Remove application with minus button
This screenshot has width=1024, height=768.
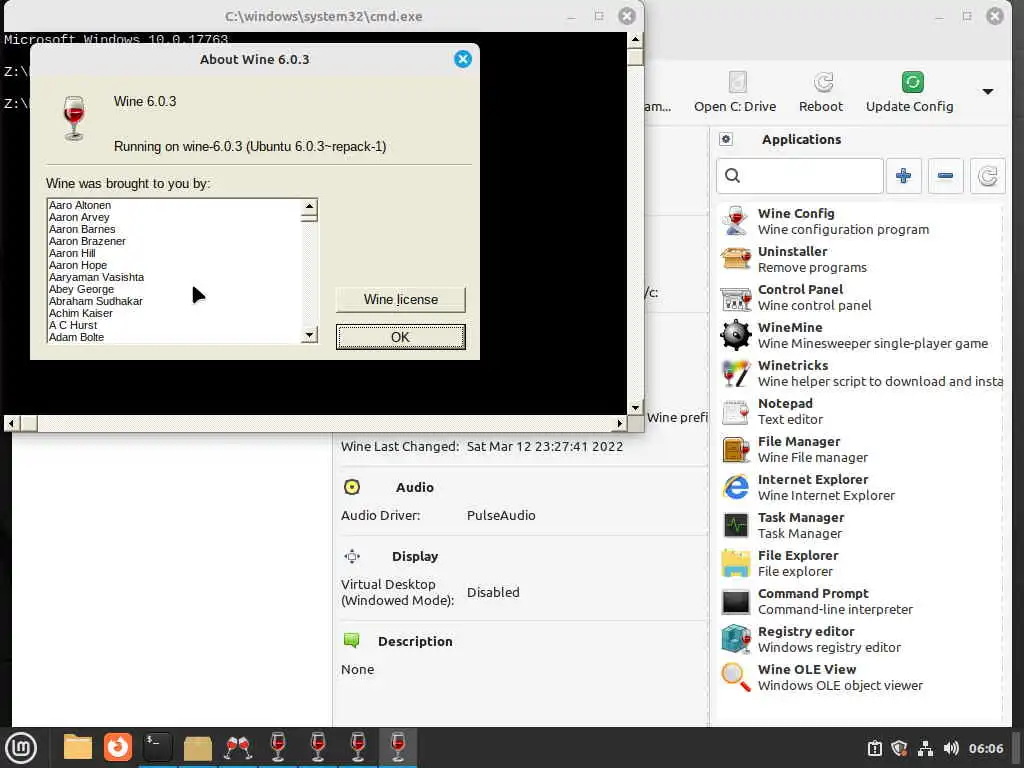tap(945, 176)
